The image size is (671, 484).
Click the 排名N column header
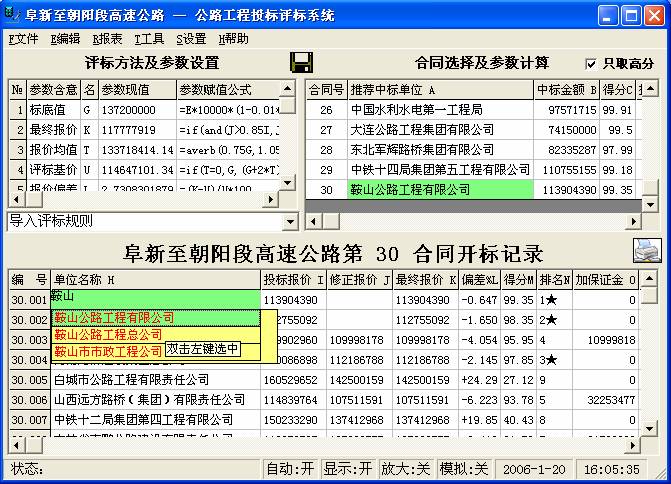555,280
